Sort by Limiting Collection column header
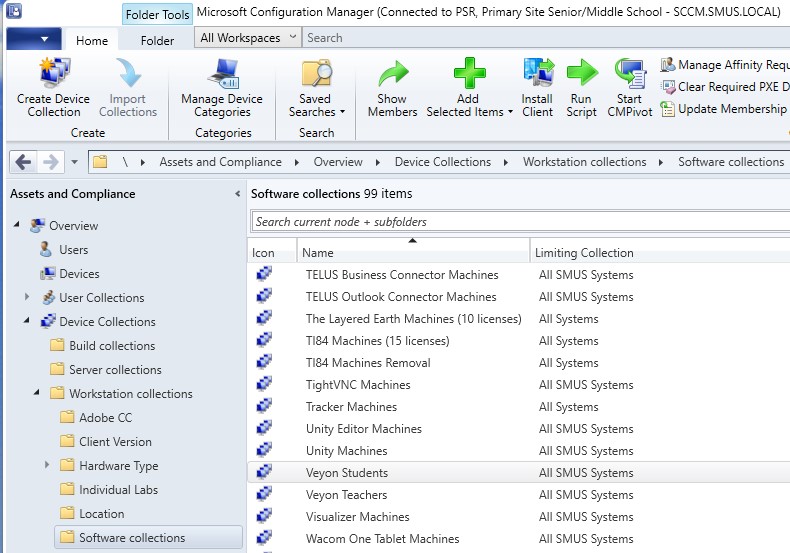 [x=584, y=252]
